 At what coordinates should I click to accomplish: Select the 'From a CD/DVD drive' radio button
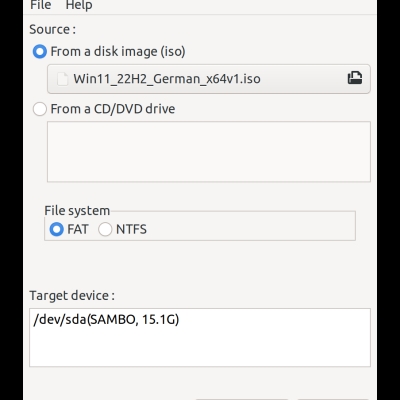(40, 109)
